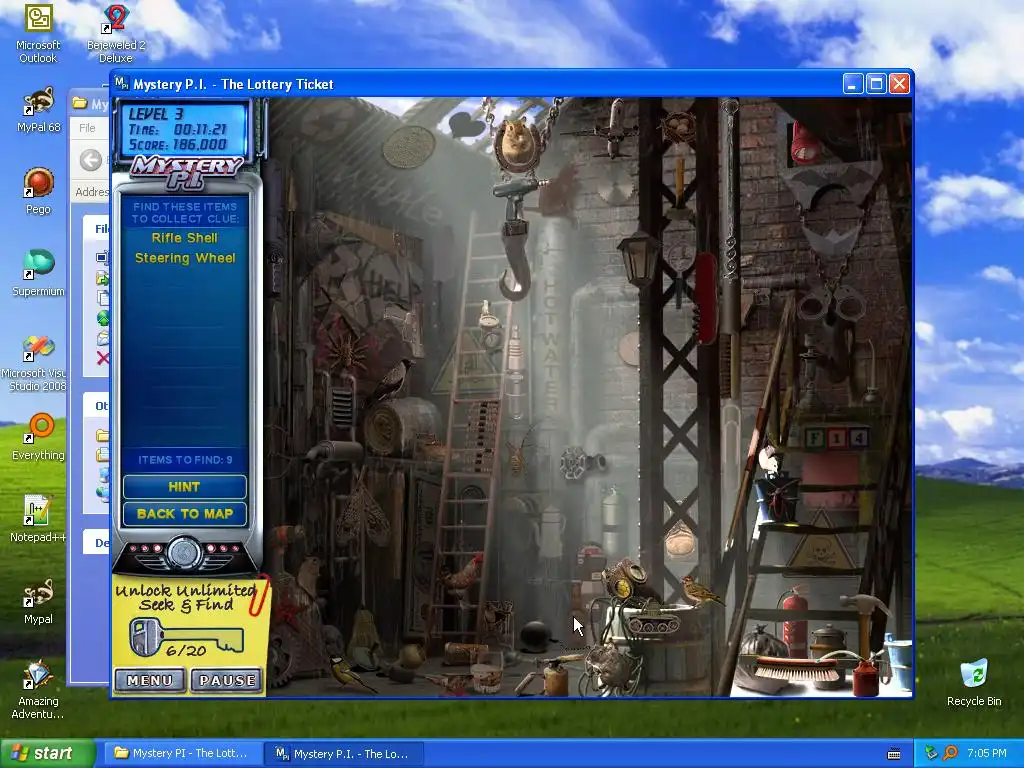Minimize the Mystery P.I. window
This screenshot has height=768, width=1024.
(x=852, y=84)
